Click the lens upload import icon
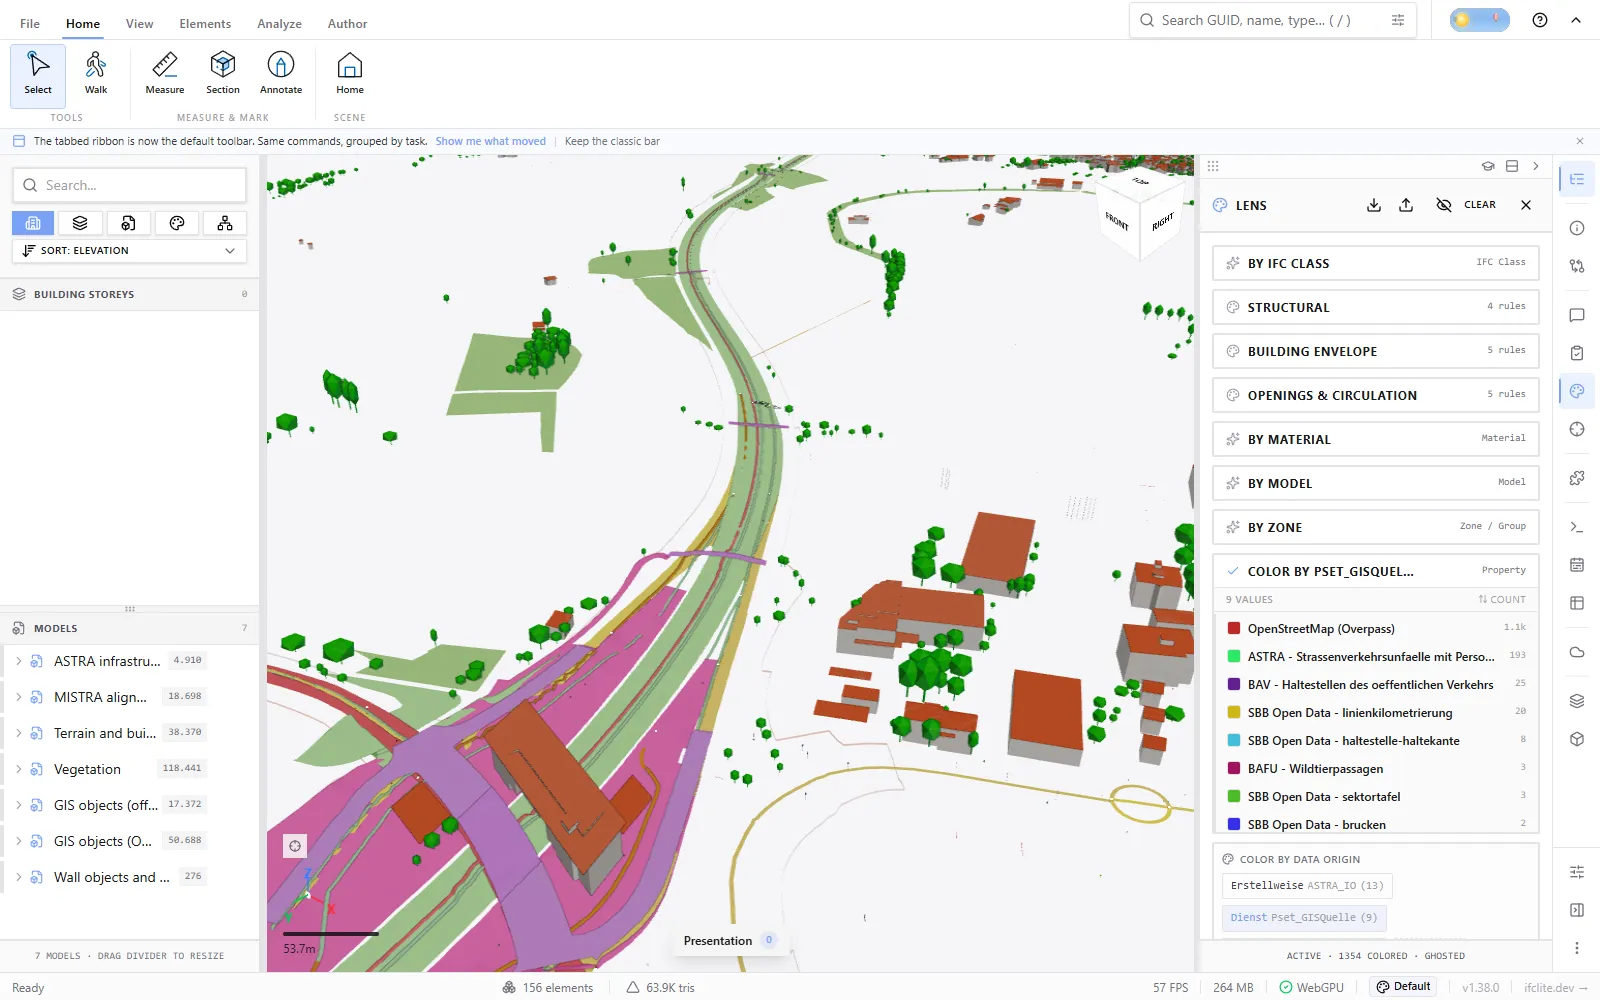This screenshot has height=1000, width=1600. [1406, 205]
